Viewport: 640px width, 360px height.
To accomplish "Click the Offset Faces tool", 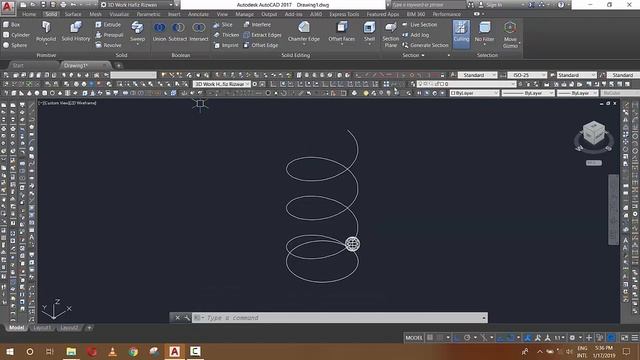I will (x=342, y=32).
